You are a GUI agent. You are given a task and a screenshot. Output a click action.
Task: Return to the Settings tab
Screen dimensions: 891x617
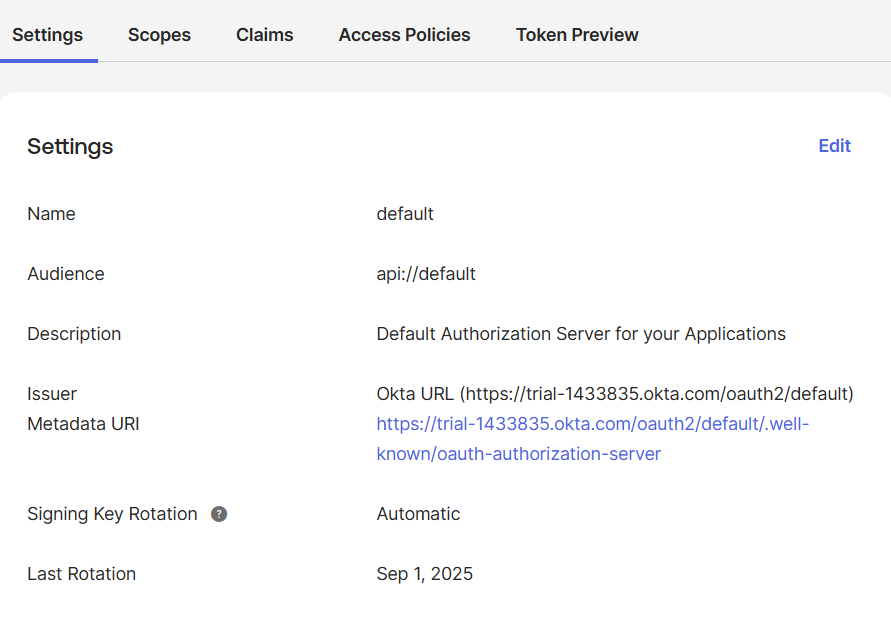click(x=48, y=34)
